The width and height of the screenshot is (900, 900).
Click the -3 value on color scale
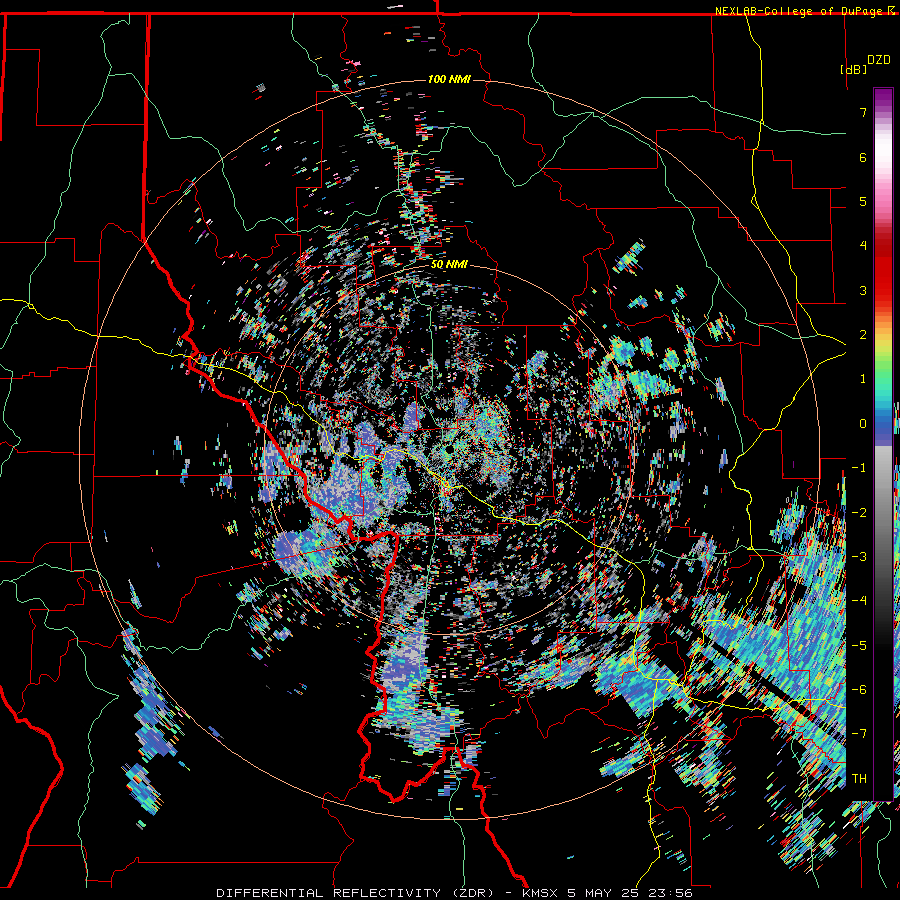point(859,557)
